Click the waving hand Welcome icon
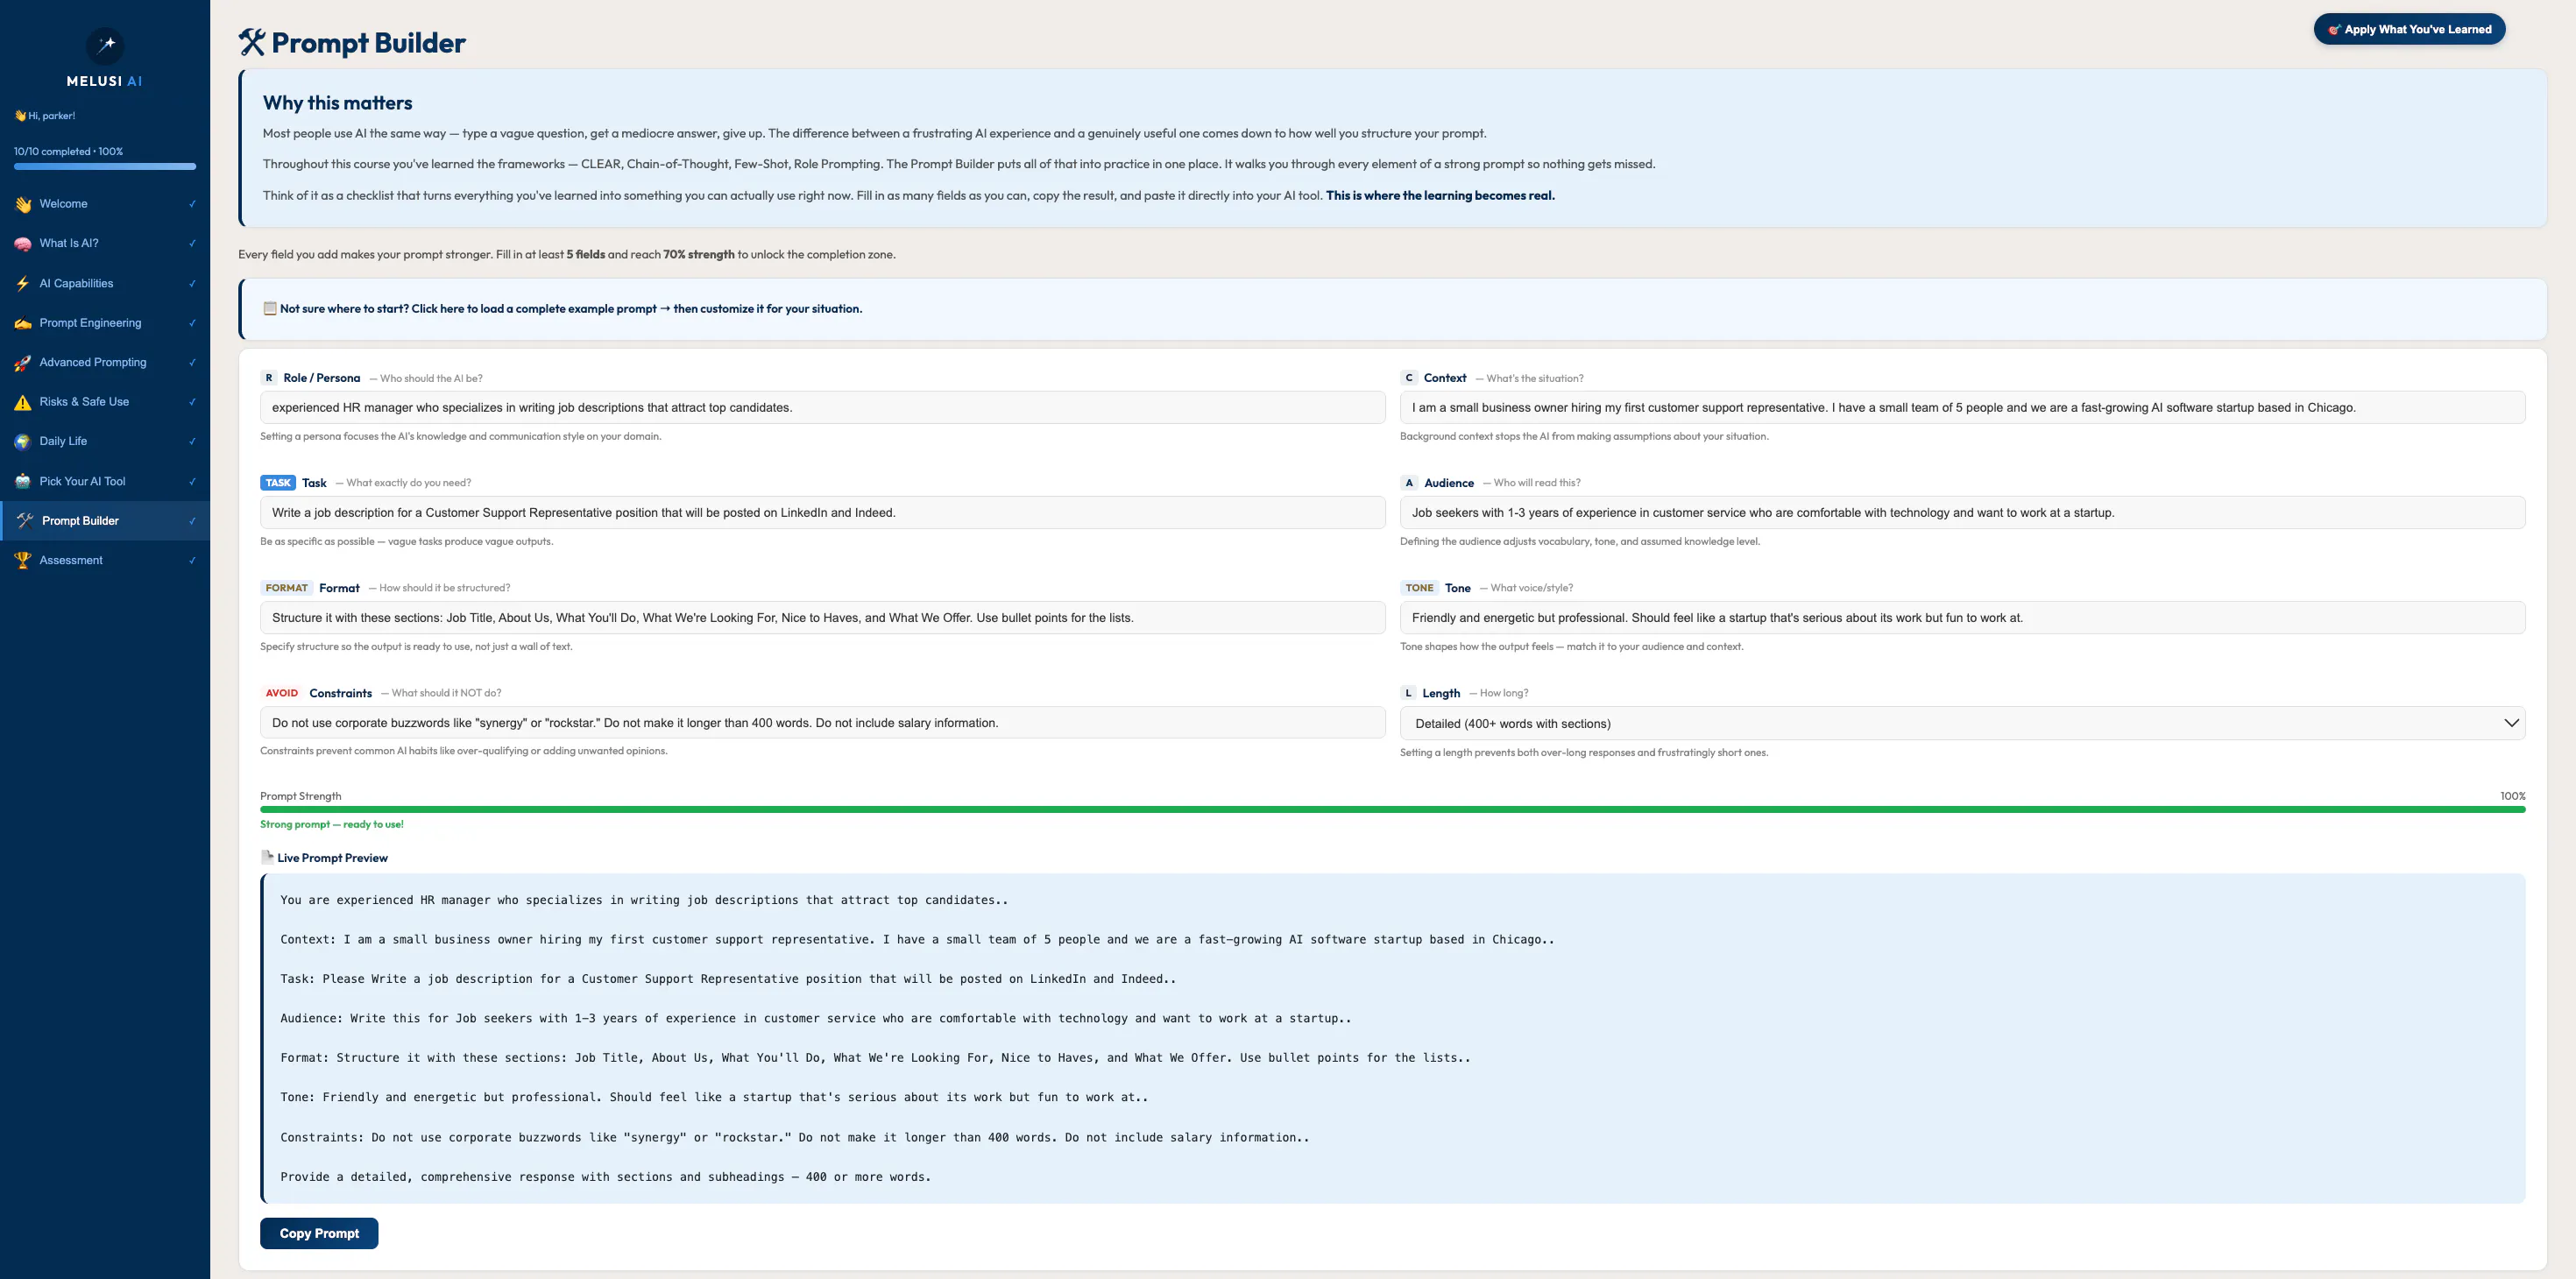 pyautogui.click(x=23, y=204)
